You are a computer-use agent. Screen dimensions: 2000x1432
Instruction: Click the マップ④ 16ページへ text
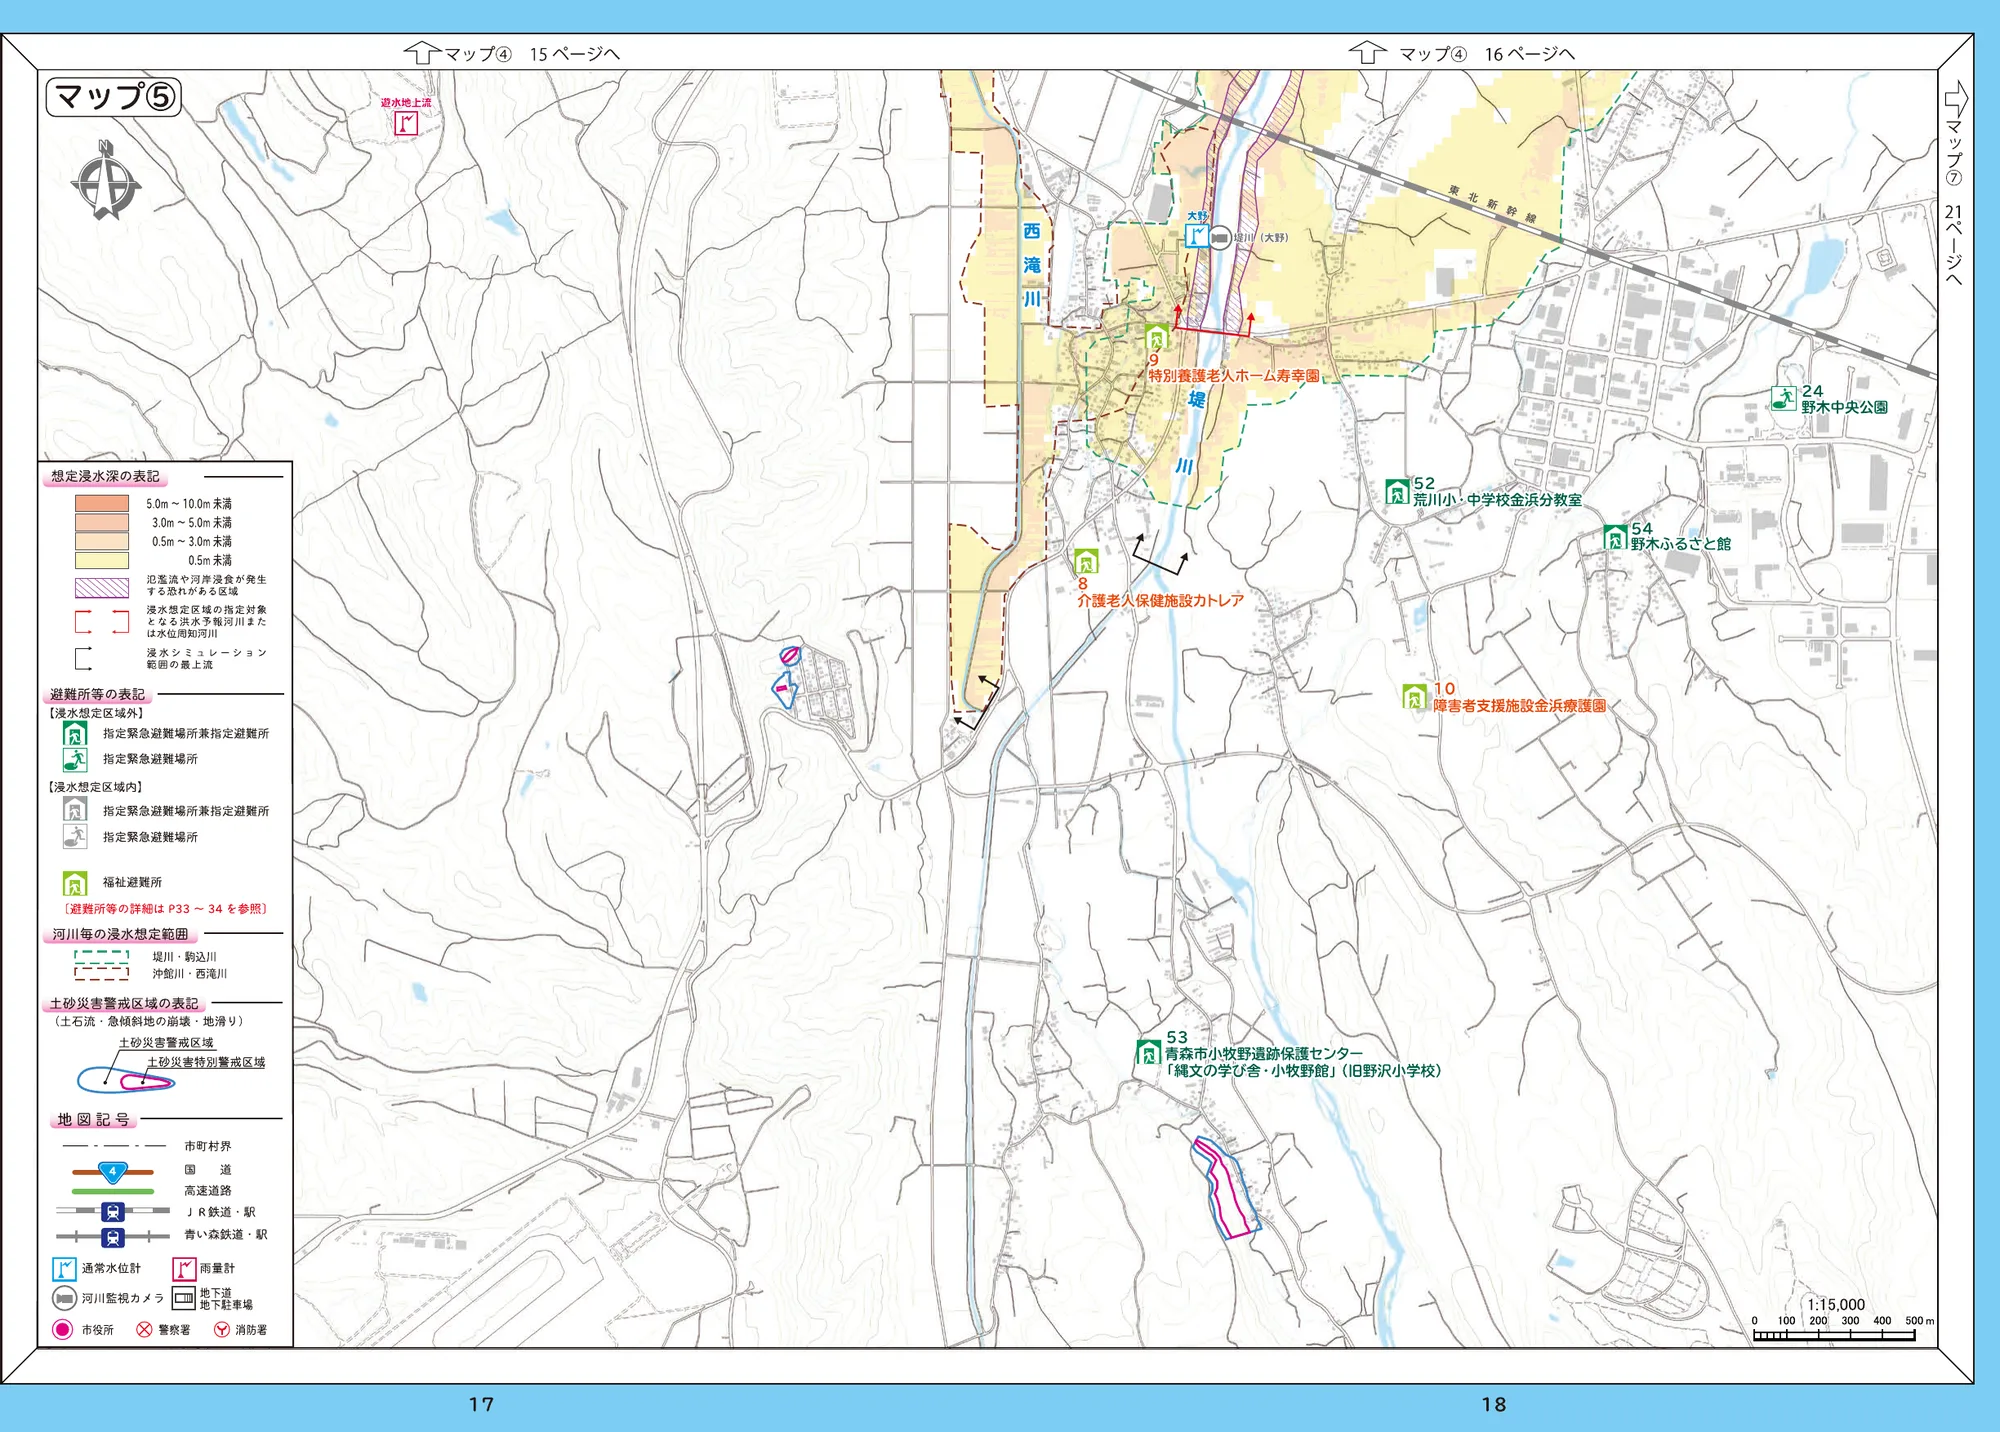point(1486,54)
